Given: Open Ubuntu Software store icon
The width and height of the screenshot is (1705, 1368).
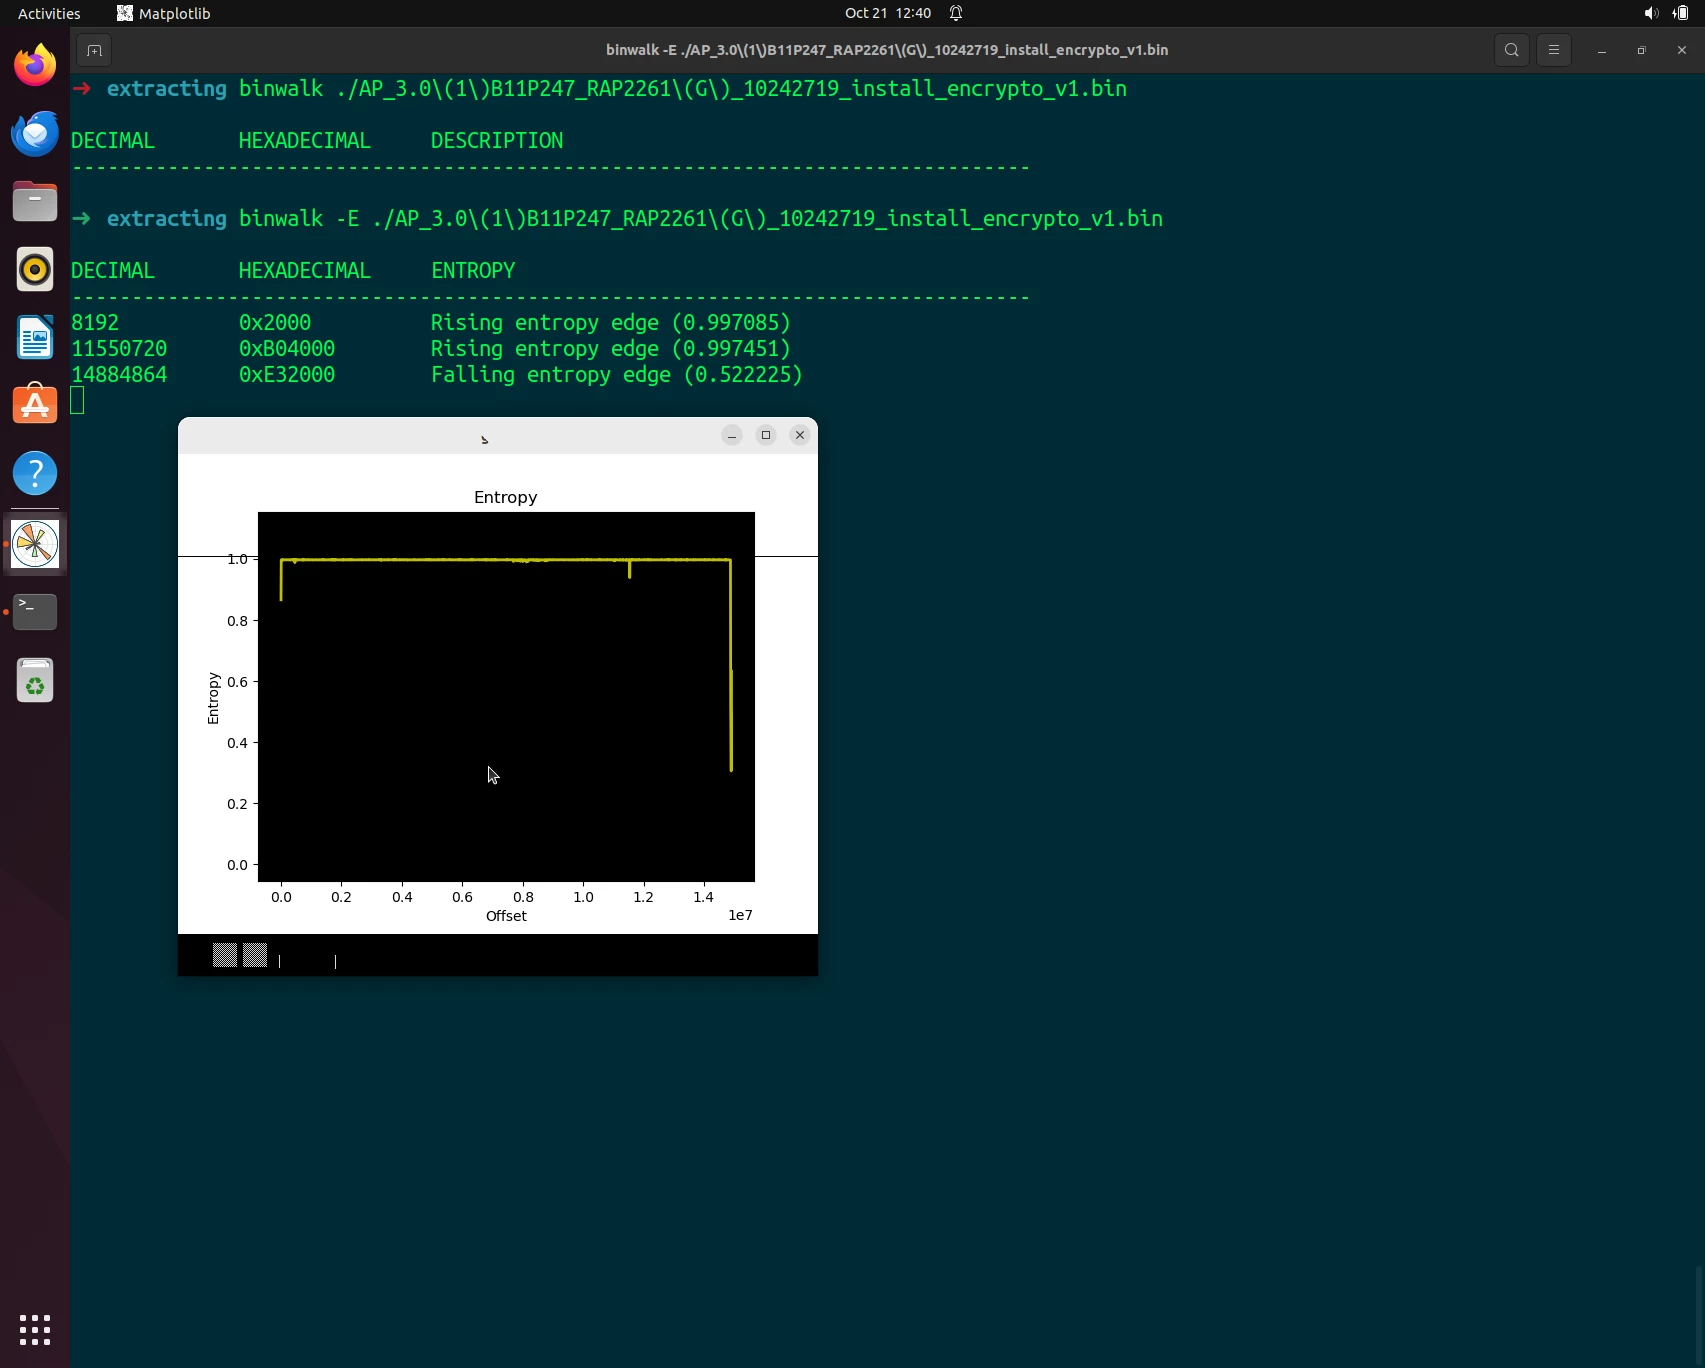Looking at the screenshot, I should tap(35, 406).
